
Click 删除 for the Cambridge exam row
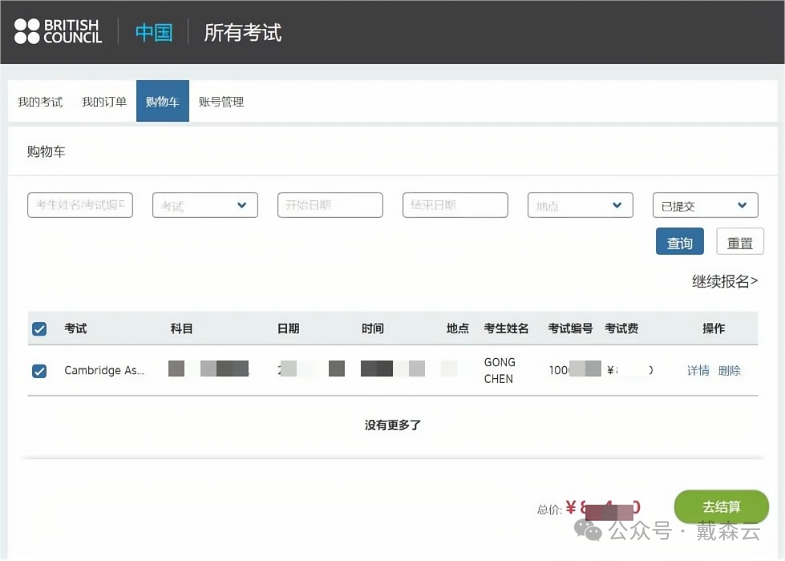click(729, 370)
